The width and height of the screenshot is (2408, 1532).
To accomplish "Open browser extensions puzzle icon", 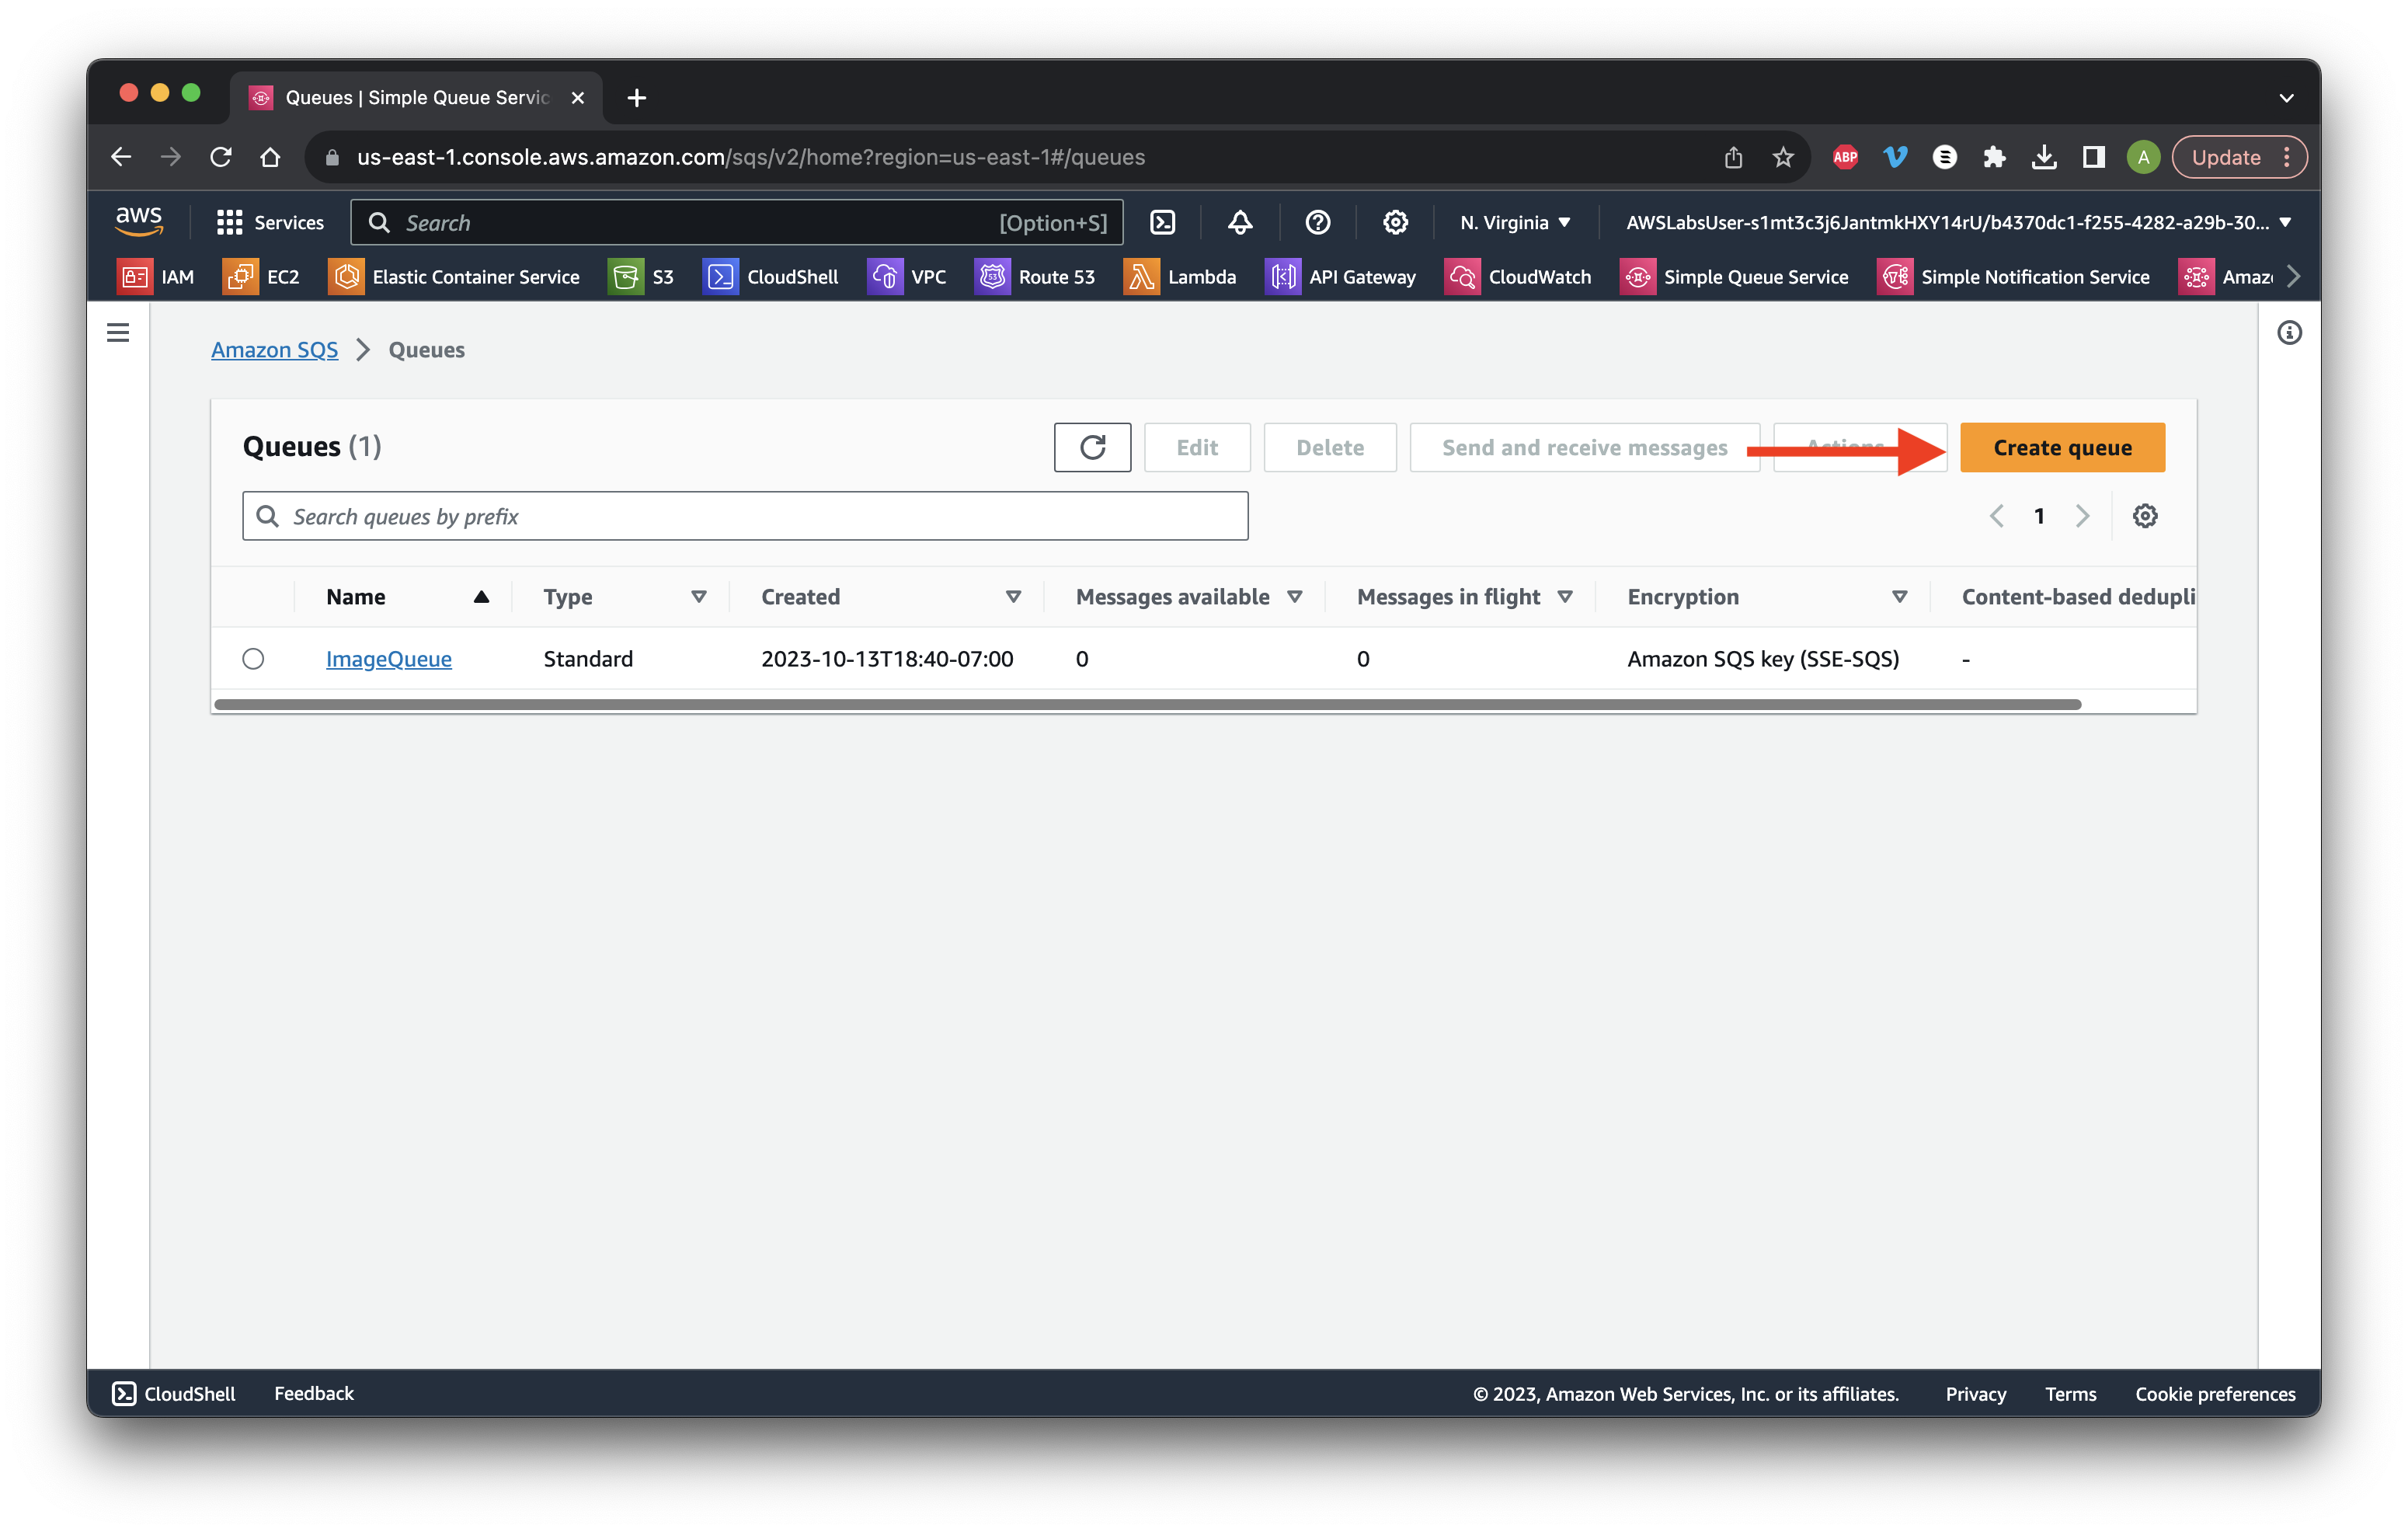I will coord(1994,157).
